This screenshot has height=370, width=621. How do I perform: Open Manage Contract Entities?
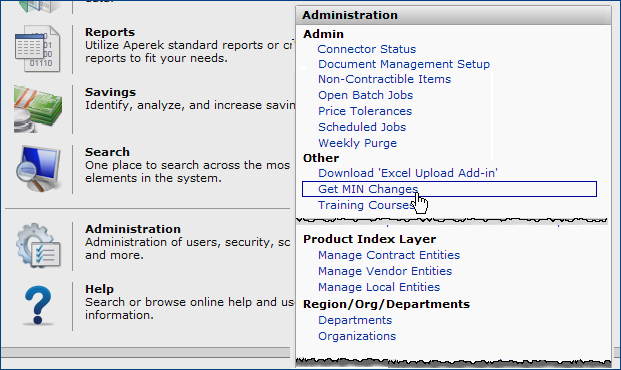[x=389, y=255]
